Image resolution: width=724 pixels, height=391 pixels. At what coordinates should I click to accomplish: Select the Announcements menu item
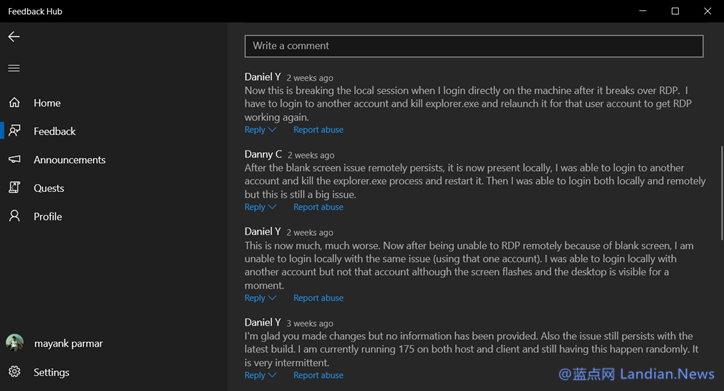(x=69, y=160)
